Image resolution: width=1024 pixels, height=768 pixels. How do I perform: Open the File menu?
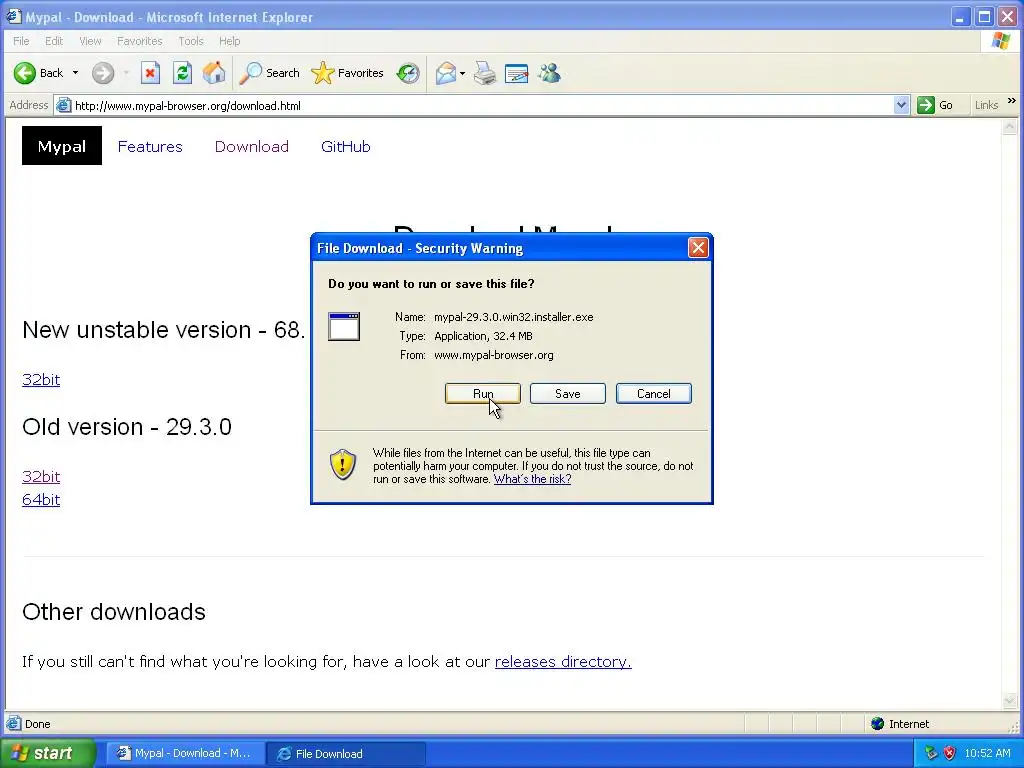pos(21,41)
